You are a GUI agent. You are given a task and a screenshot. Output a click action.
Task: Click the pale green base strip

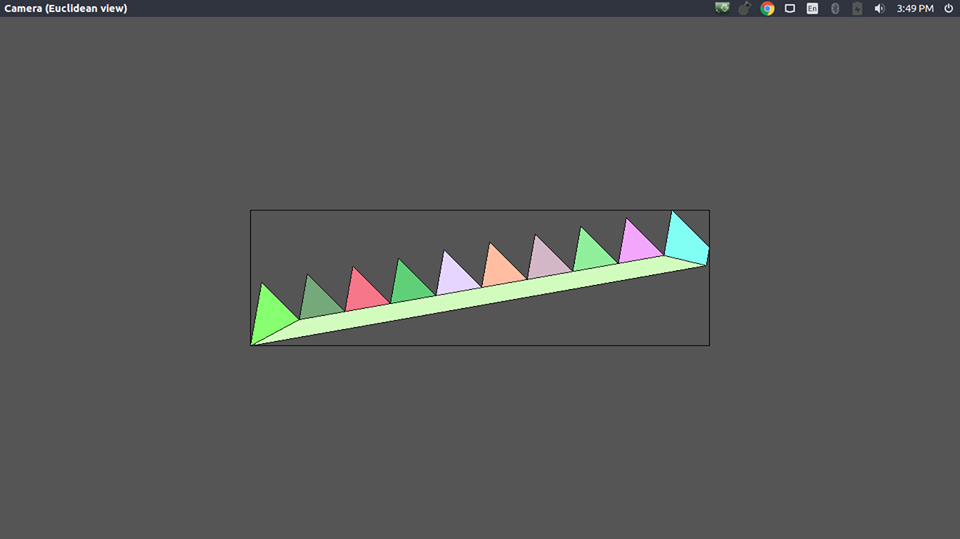click(x=478, y=297)
